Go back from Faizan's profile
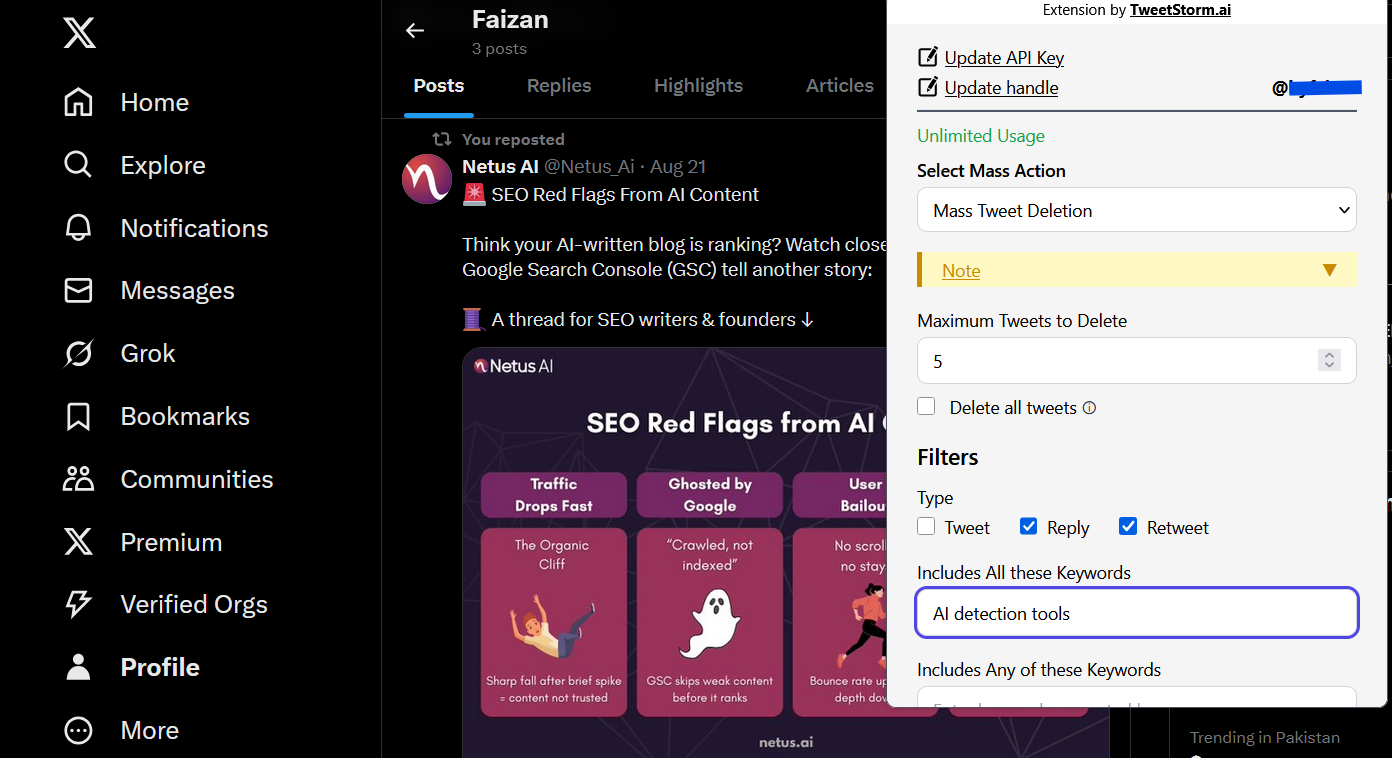 pyautogui.click(x=415, y=30)
